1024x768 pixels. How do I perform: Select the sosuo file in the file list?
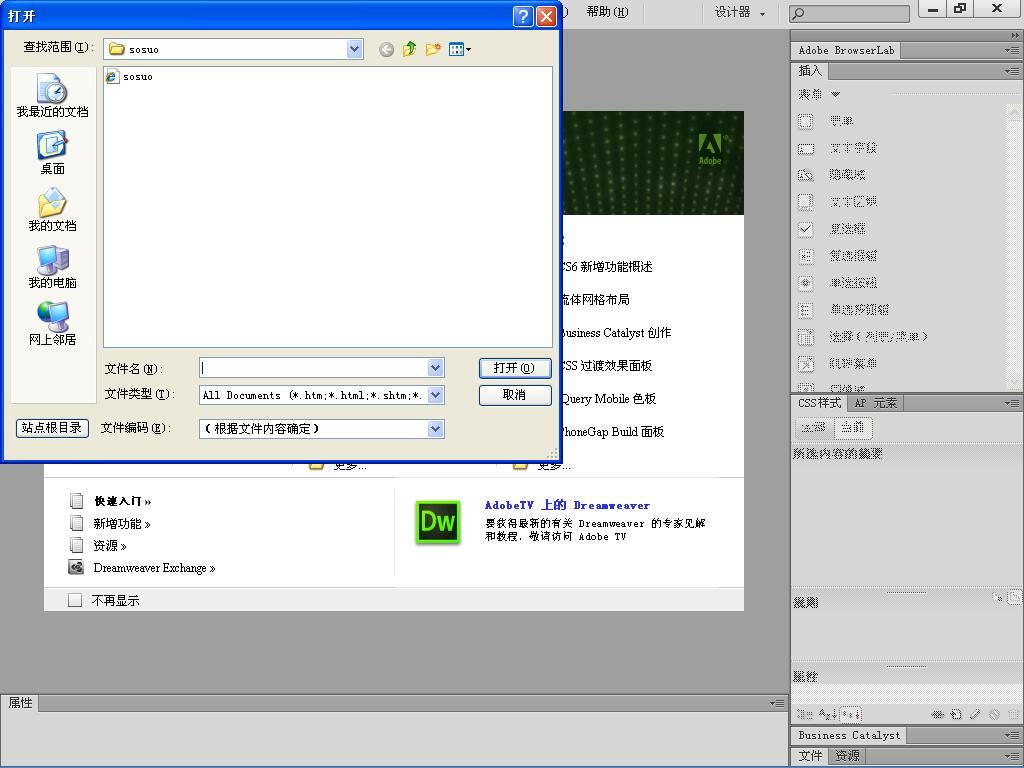[x=129, y=76]
